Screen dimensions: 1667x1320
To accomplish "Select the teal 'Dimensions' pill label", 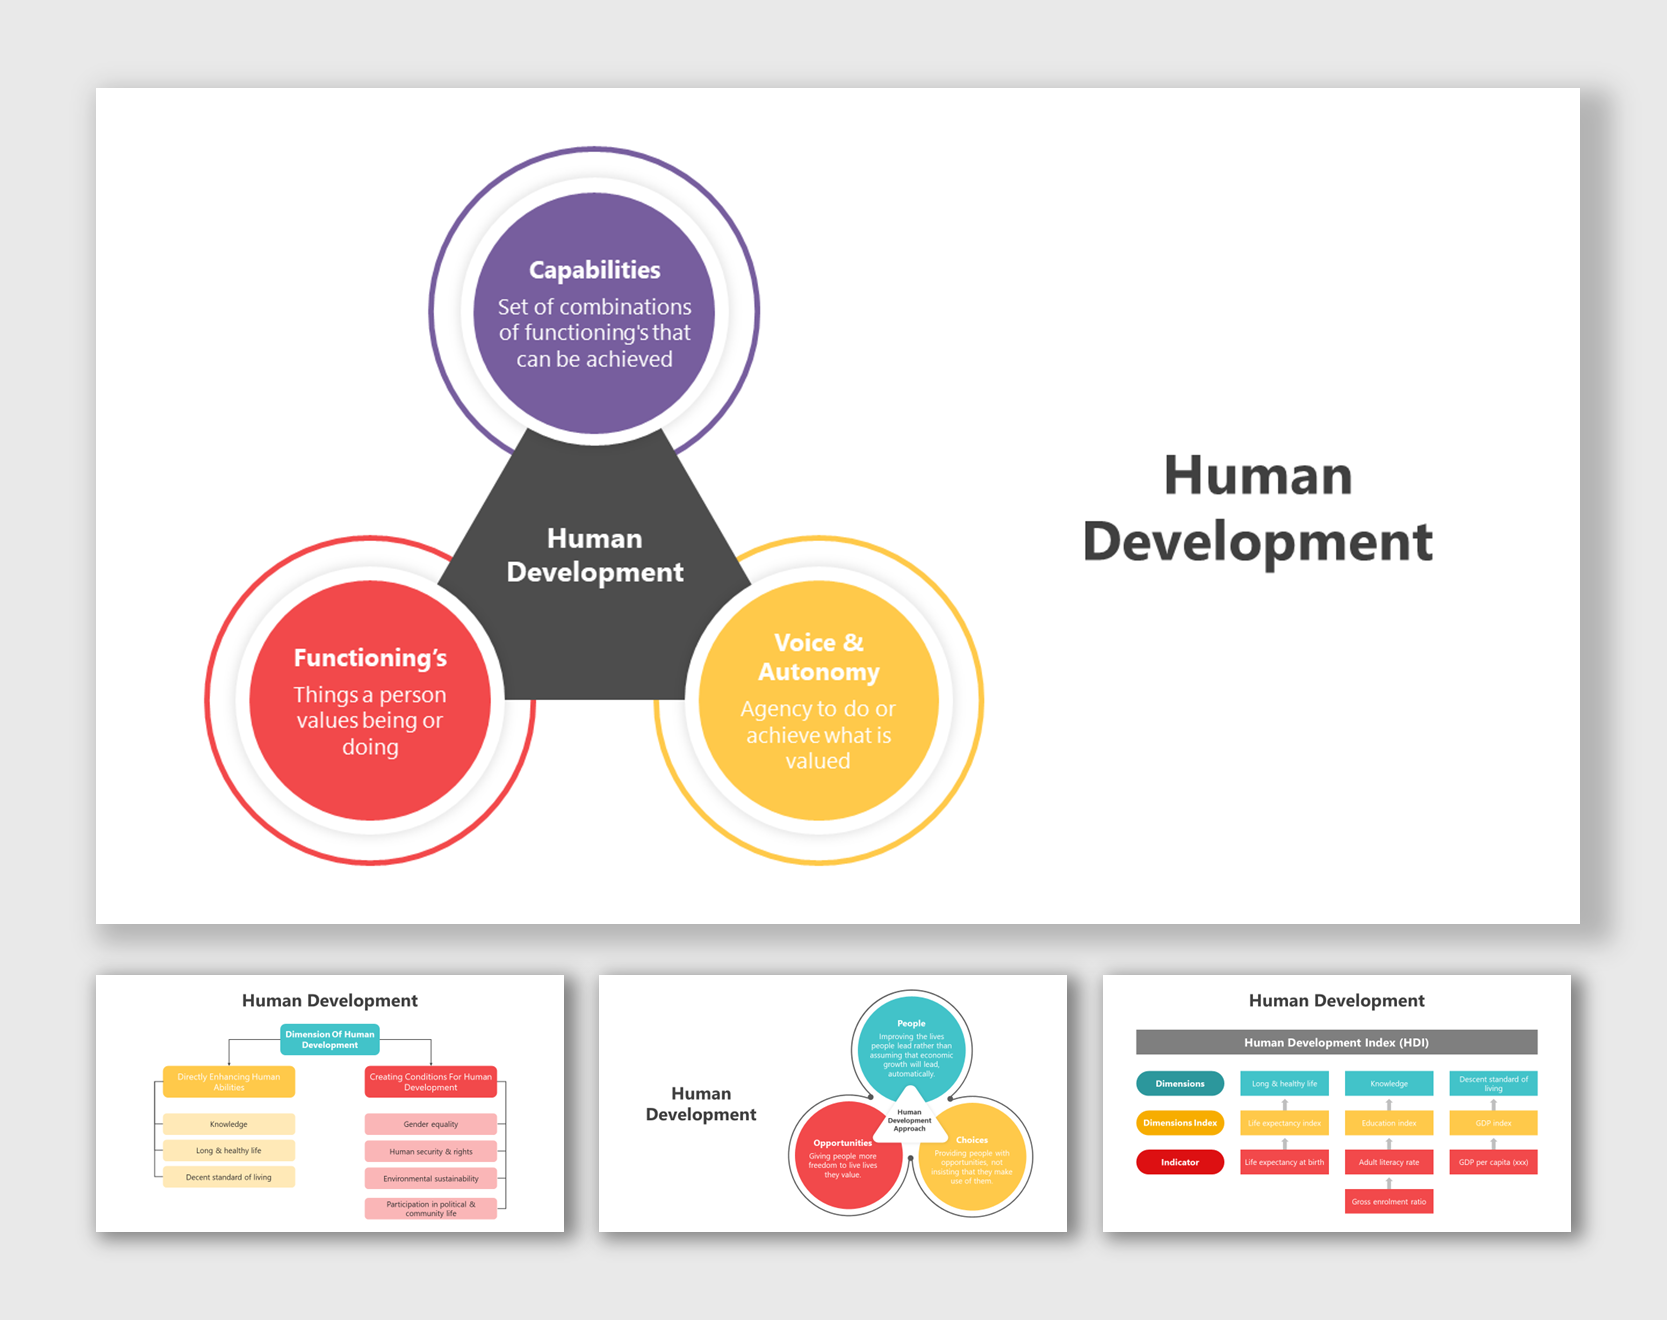I will [x=1180, y=1084].
